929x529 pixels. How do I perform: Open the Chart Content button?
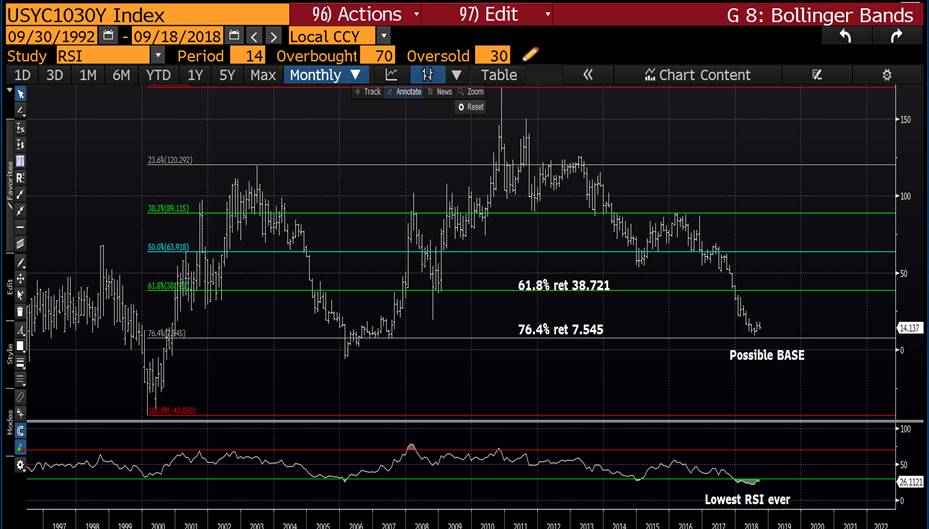click(x=698, y=75)
